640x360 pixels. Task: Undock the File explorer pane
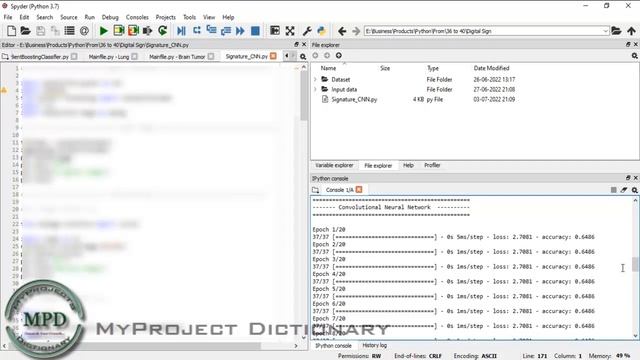(628, 44)
